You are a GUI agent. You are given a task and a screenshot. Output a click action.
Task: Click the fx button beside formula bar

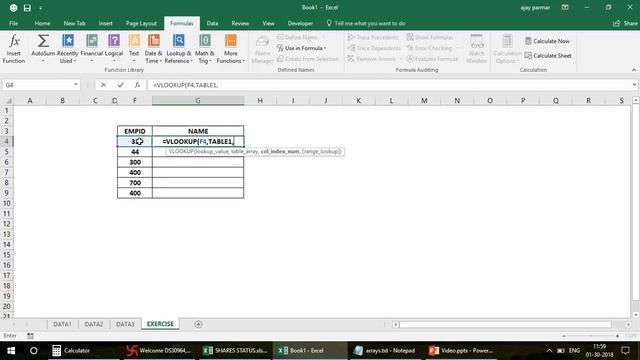pyautogui.click(x=137, y=85)
